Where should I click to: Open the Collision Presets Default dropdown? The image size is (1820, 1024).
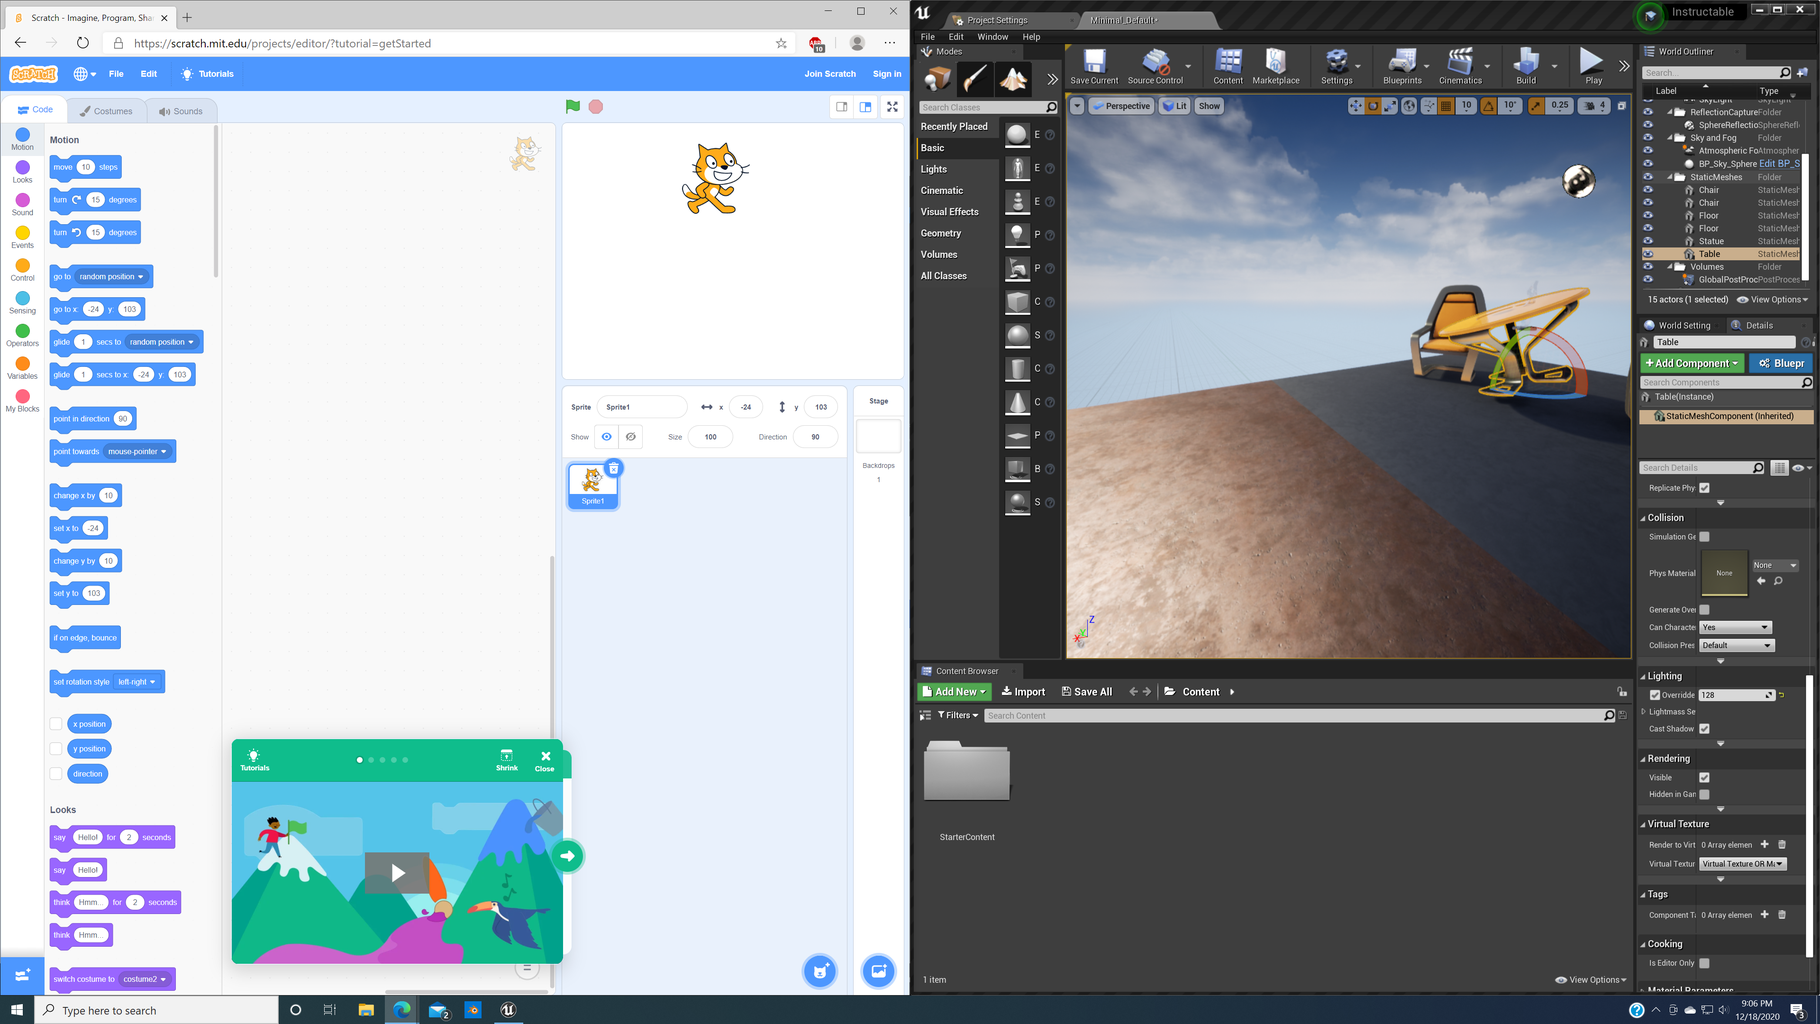pos(1736,645)
